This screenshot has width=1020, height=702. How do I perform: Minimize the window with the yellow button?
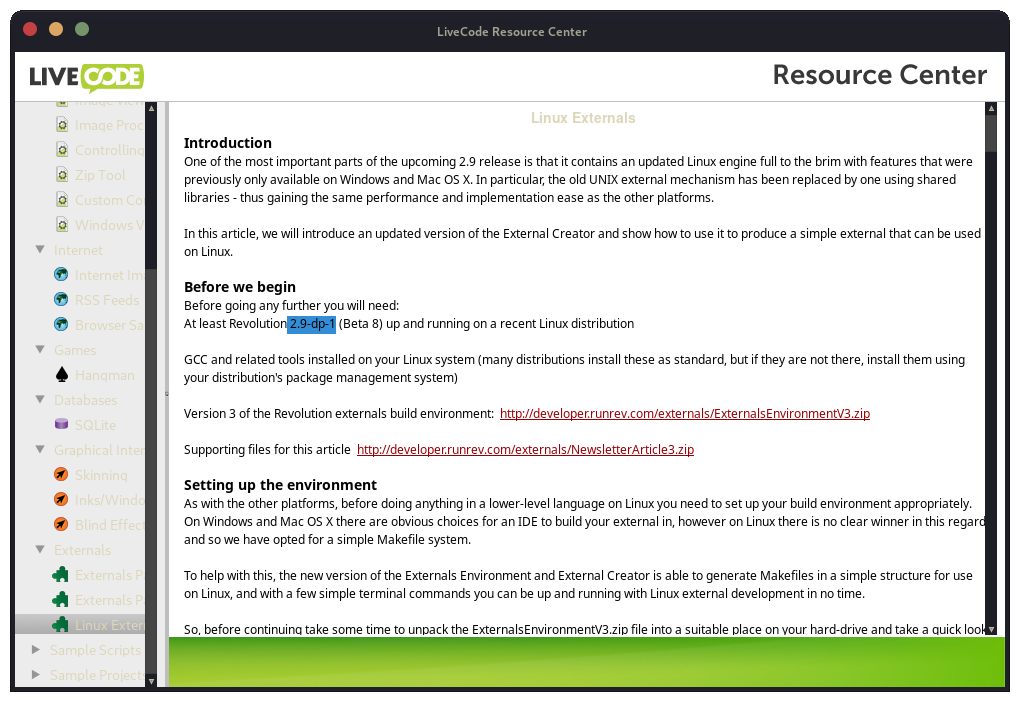(x=56, y=29)
